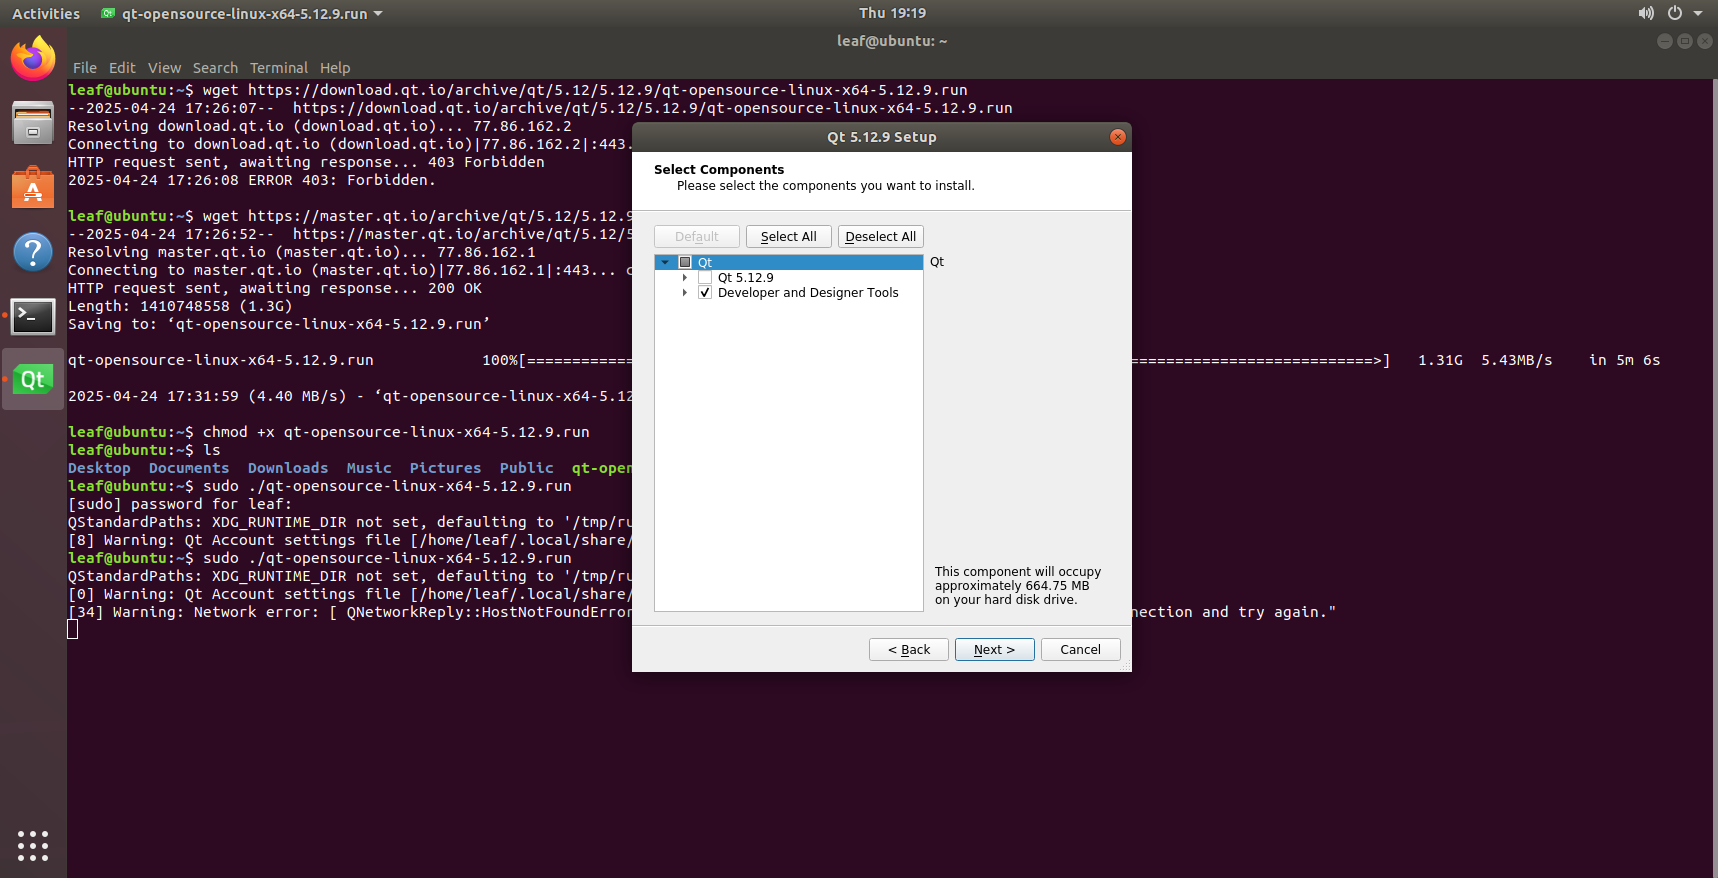Expand the Qt 5.12.9 tree node

coord(685,278)
